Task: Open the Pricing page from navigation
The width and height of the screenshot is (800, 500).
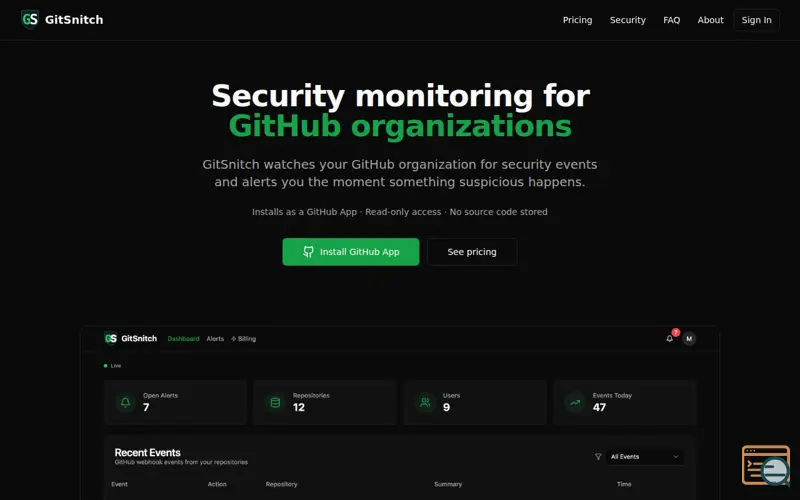Action: click(577, 20)
